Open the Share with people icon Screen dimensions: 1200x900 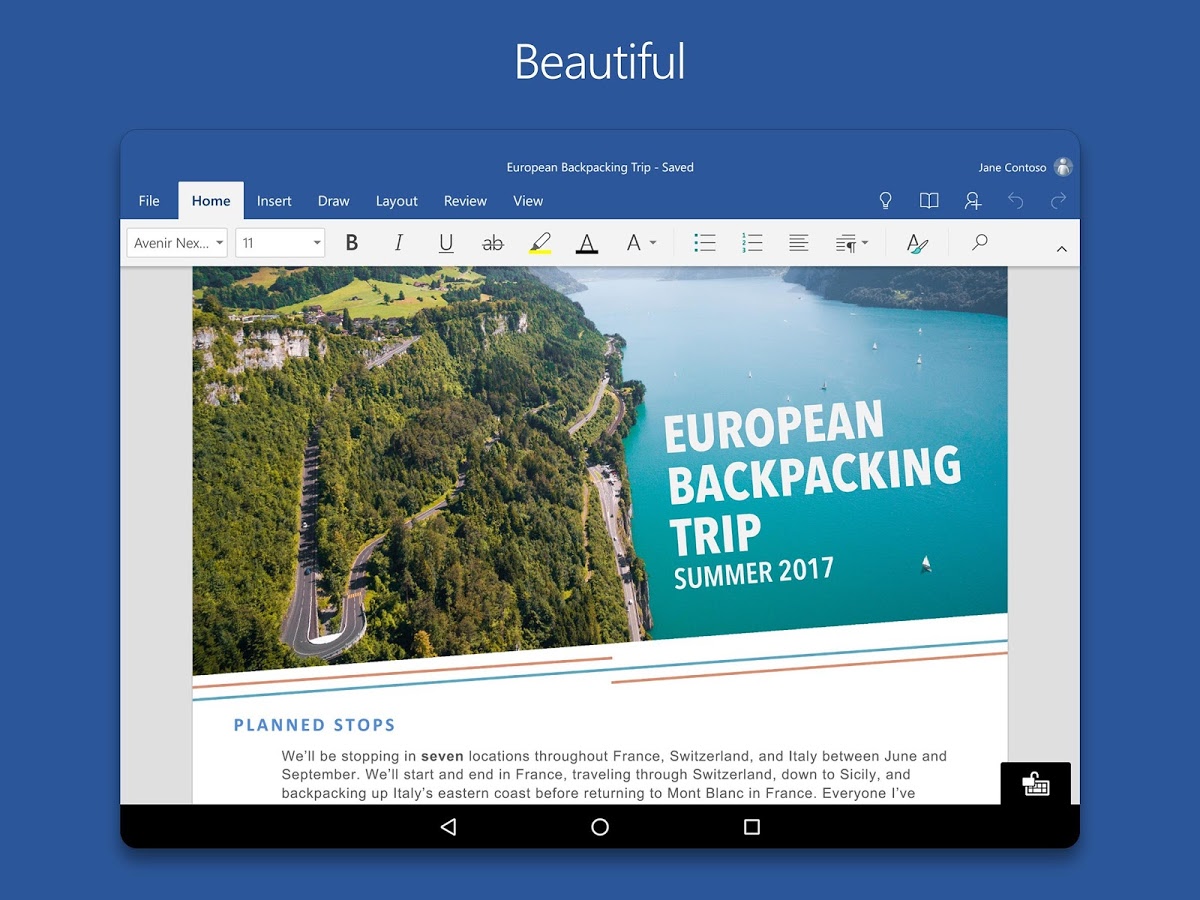(972, 201)
